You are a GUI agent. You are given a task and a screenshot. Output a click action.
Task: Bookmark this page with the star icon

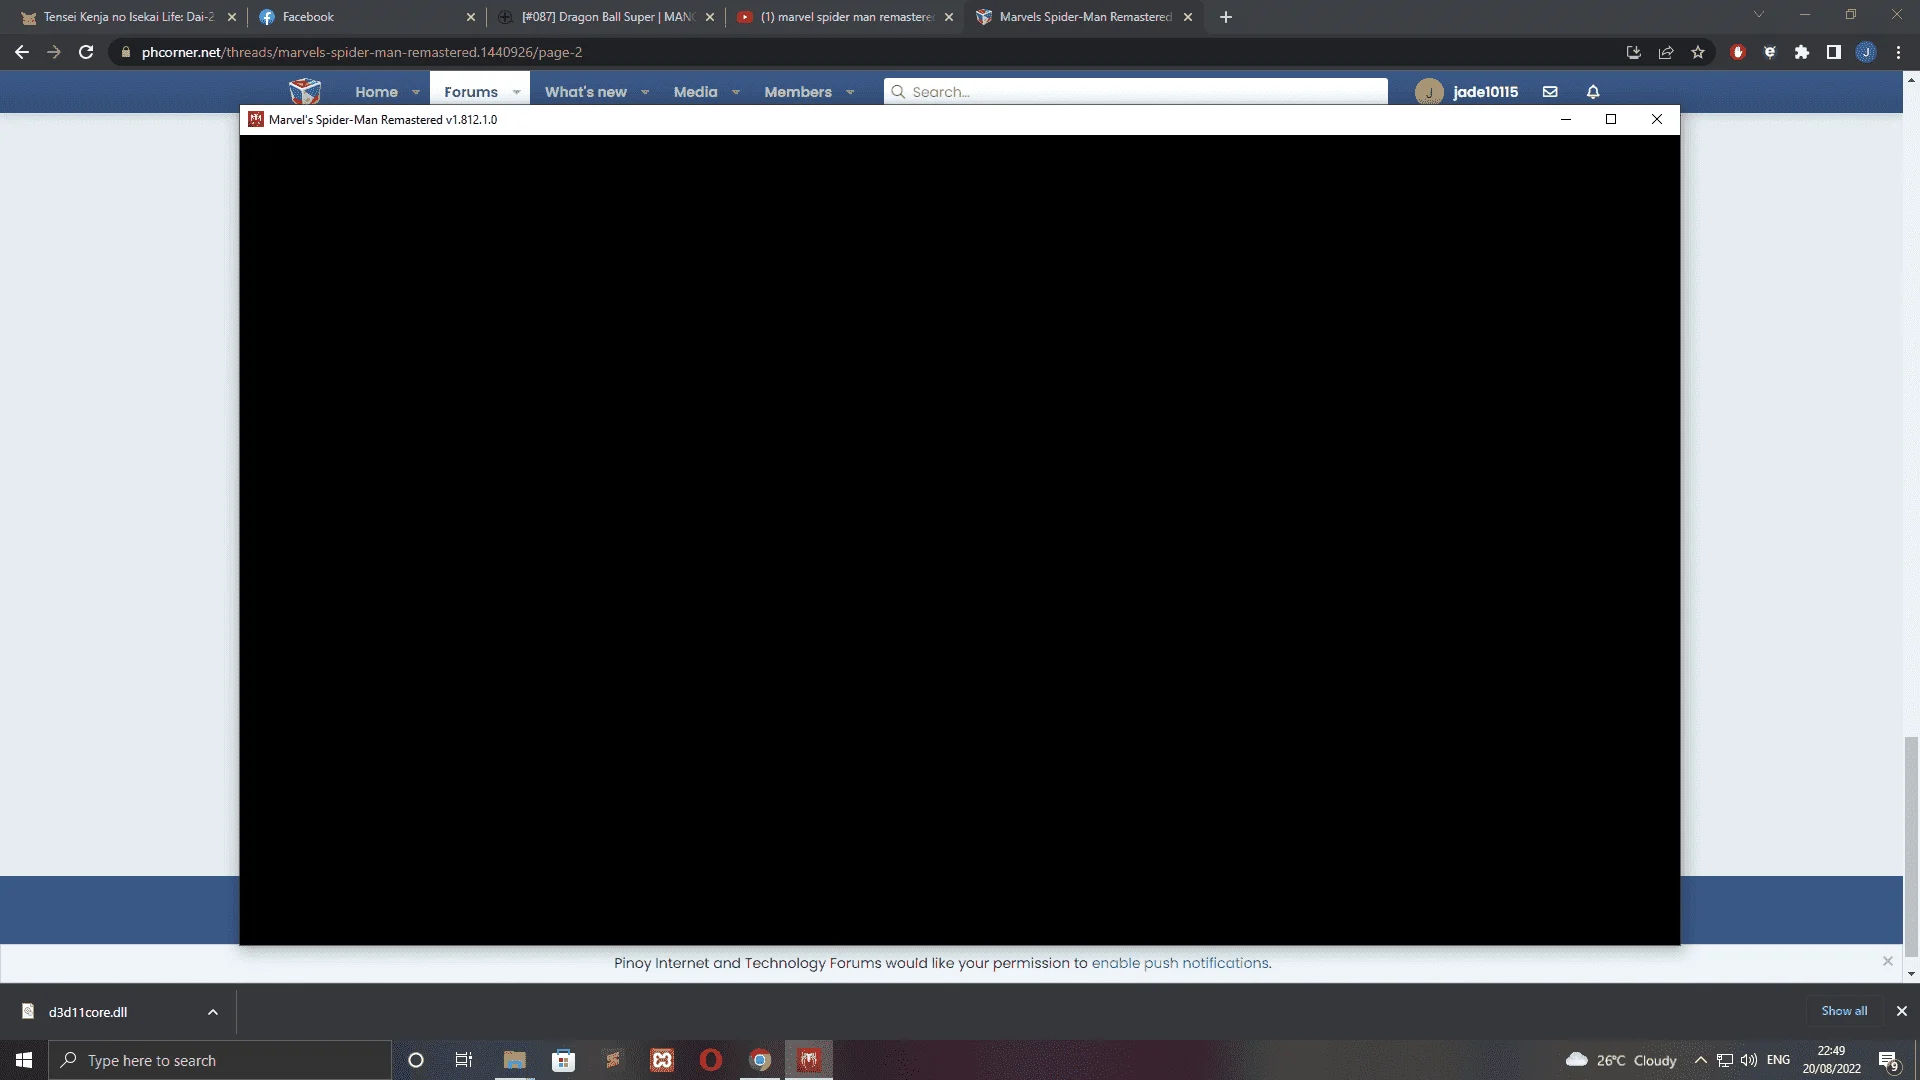(x=1698, y=52)
